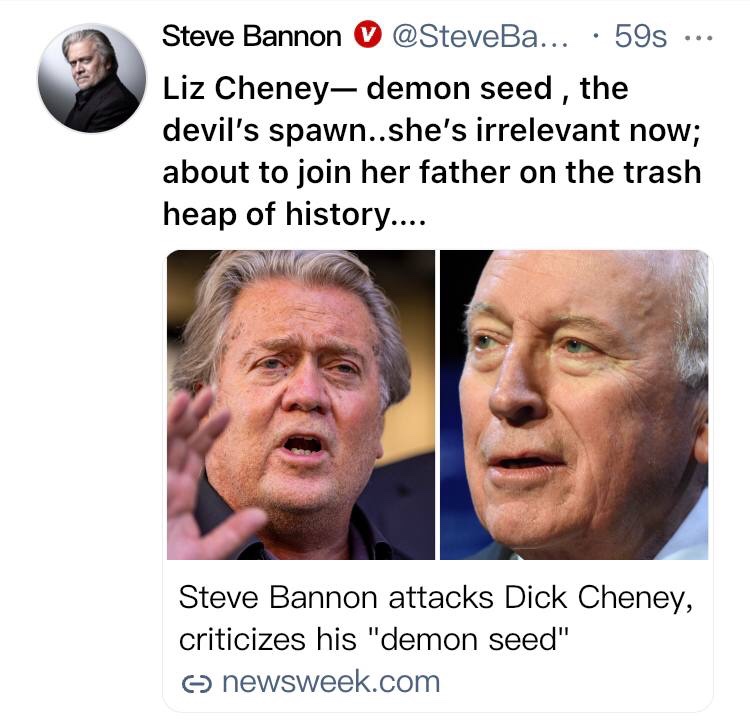
Task: Click the chain link icon beside newsweek.com
Action: pyautogui.click(x=194, y=683)
